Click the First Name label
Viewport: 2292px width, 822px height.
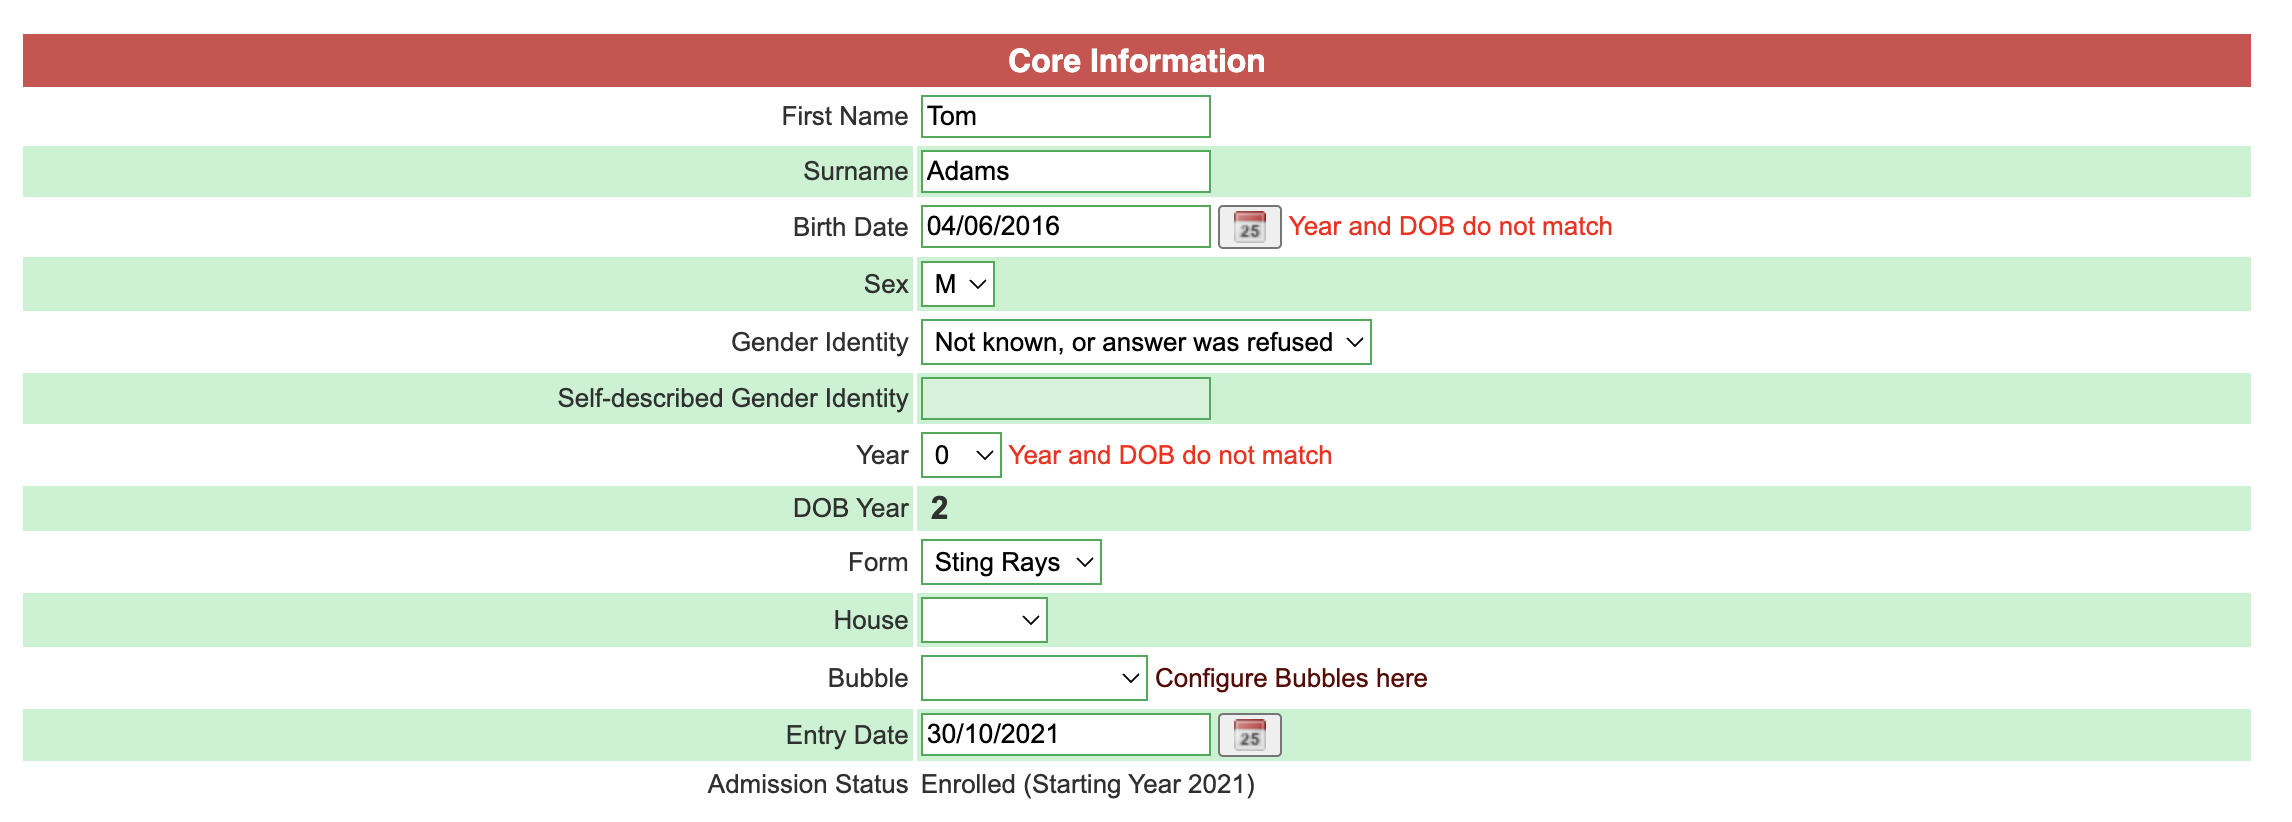click(844, 116)
